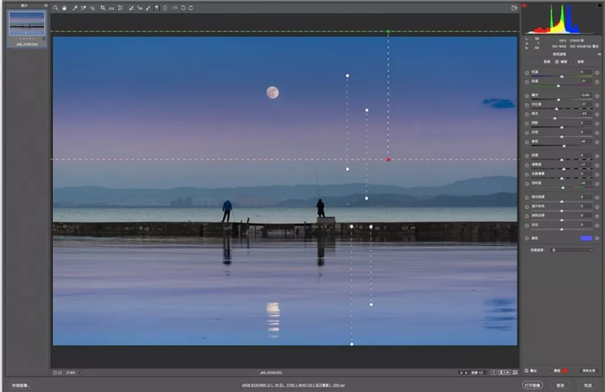Select the Crop tool
Viewport: 605px width, 392px height.
click(103, 8)
